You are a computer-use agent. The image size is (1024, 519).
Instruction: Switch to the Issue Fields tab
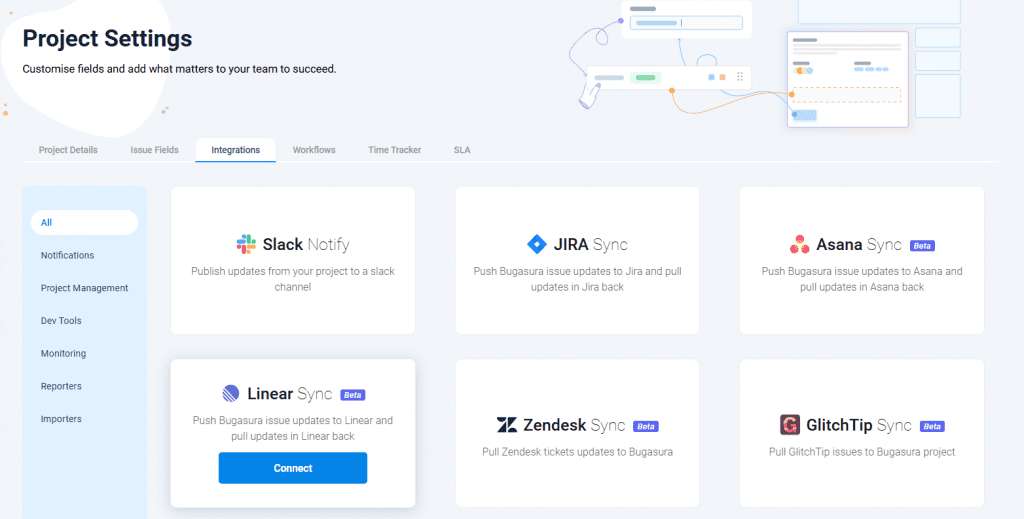[154, 150]
